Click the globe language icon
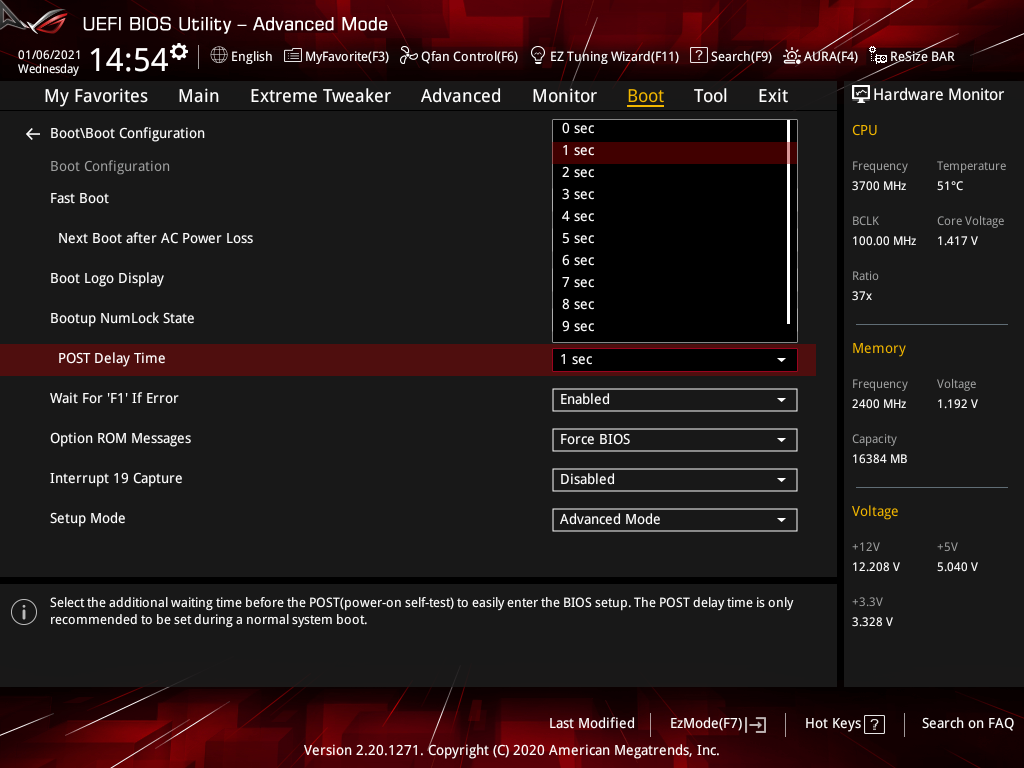The image size is (1024, 768). tap(219, 56)
